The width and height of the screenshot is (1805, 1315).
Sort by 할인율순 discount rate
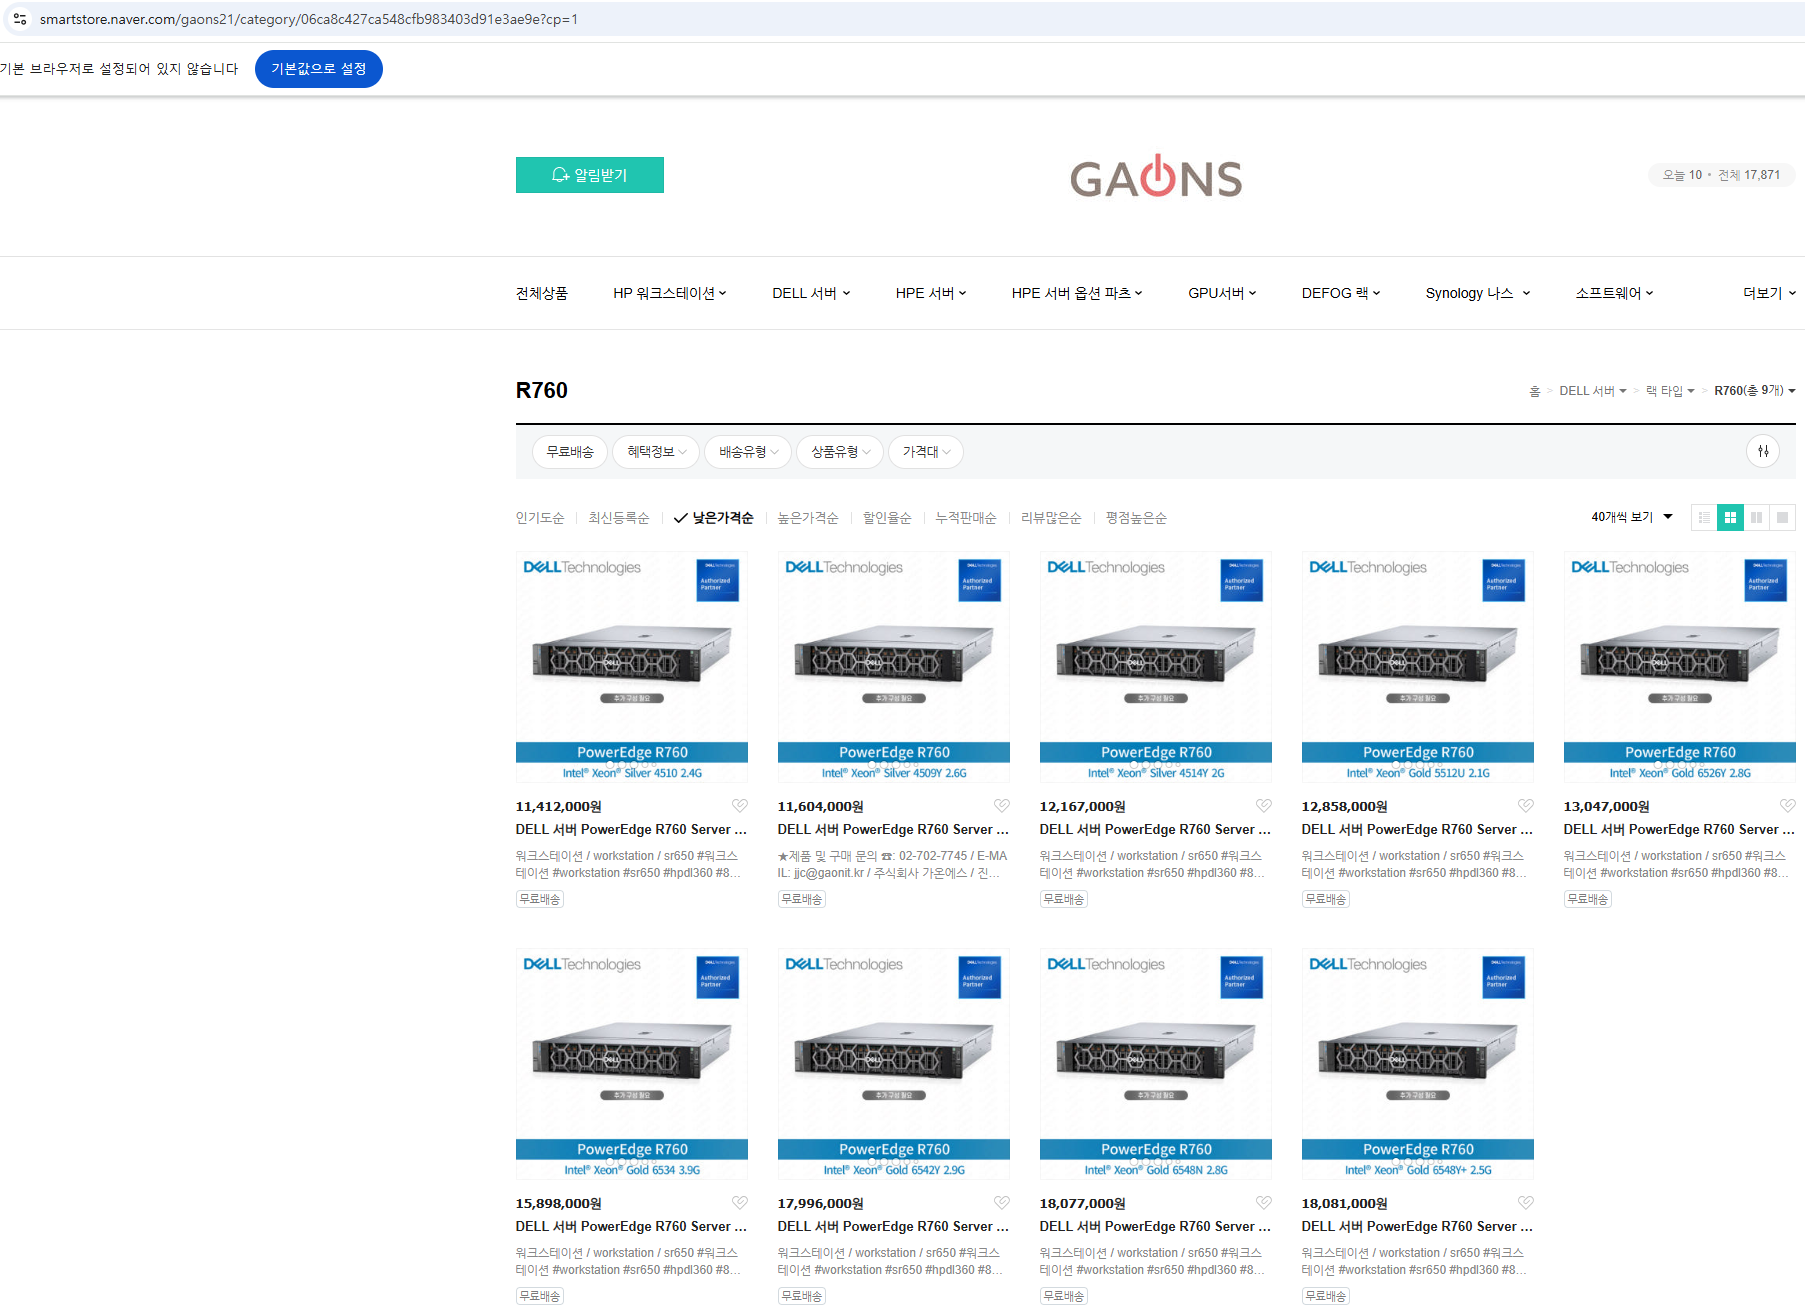tap(887, 518)
